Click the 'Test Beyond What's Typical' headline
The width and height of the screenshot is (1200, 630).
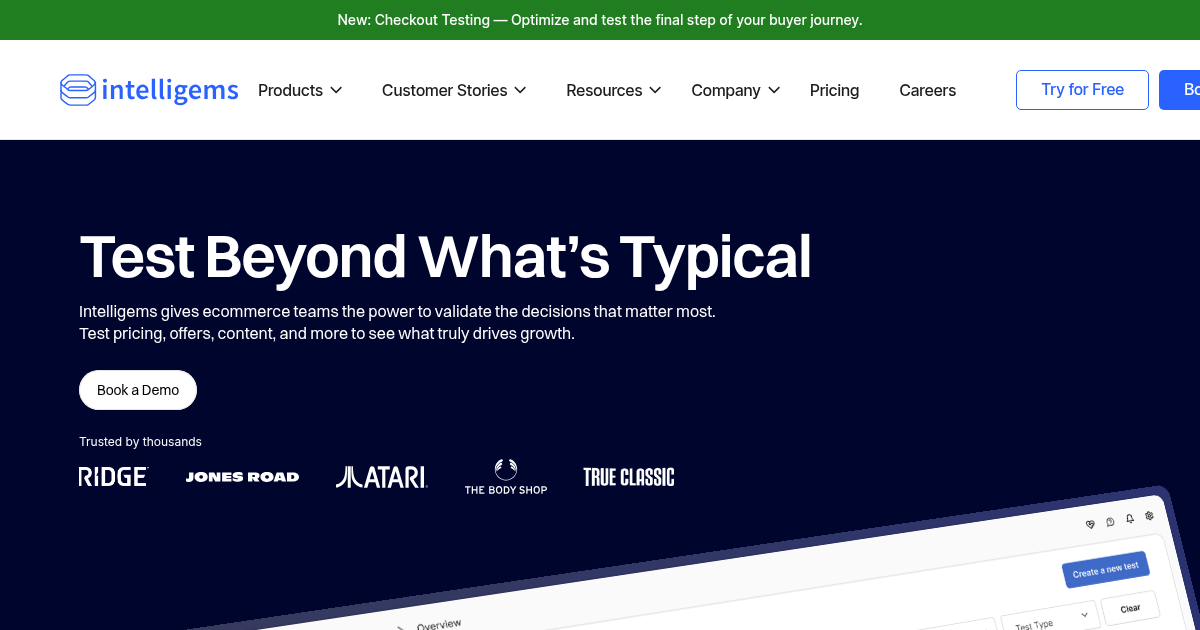click(445, 256)
